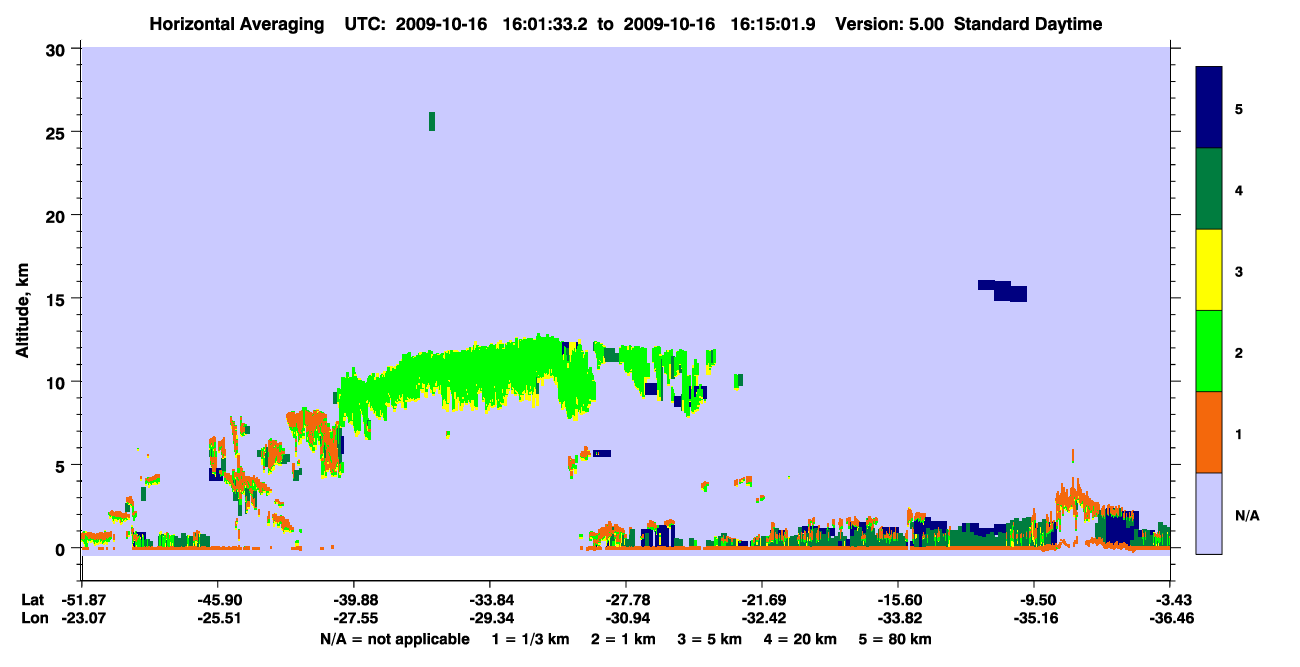Click the lavender N/A color bar segment
Image resolution: width=1300 pixels, height=667 pixels.
coord(1209,513)
